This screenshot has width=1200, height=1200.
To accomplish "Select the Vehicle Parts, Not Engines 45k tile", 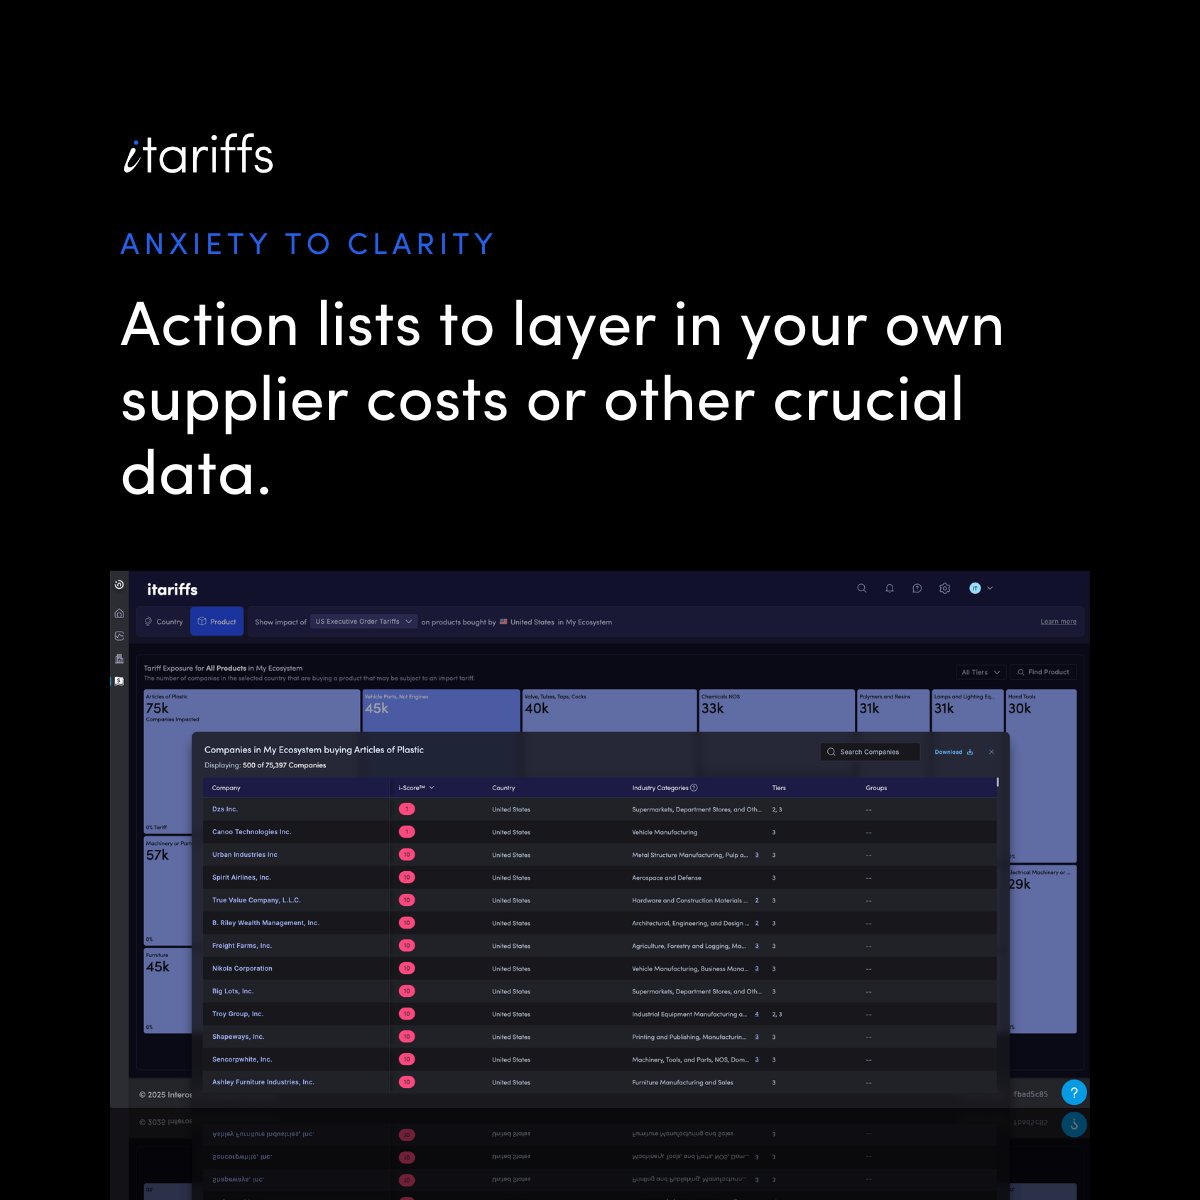I will (x=441, y=712).
